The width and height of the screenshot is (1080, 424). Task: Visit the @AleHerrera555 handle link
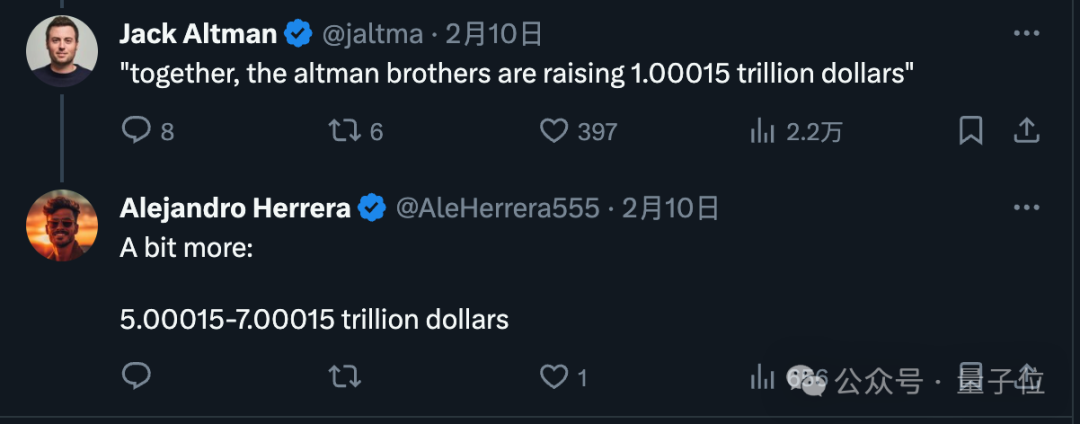click(x=498, y=209)
